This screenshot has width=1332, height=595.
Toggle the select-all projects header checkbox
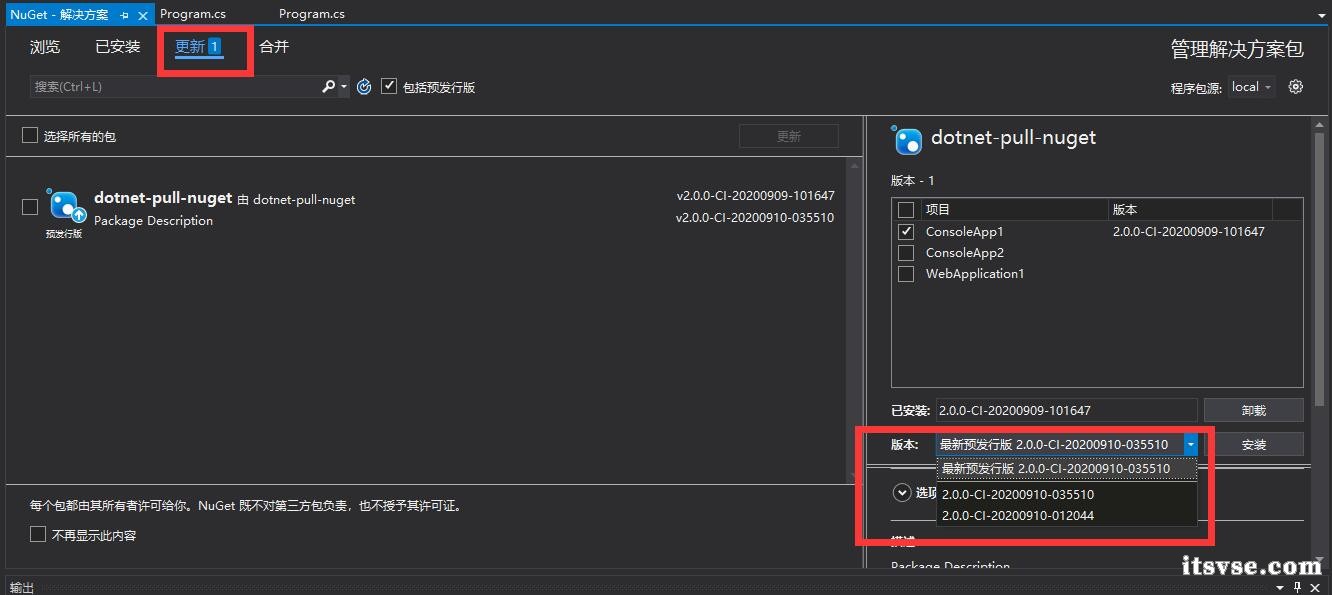click(906, 210)
